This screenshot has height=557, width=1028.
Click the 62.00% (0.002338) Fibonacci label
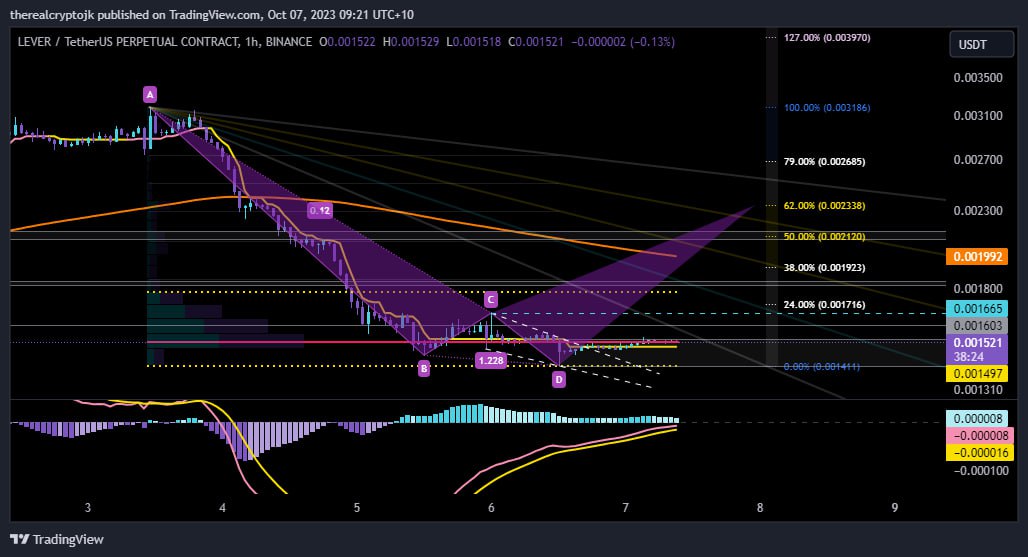(x=824, y=206)
